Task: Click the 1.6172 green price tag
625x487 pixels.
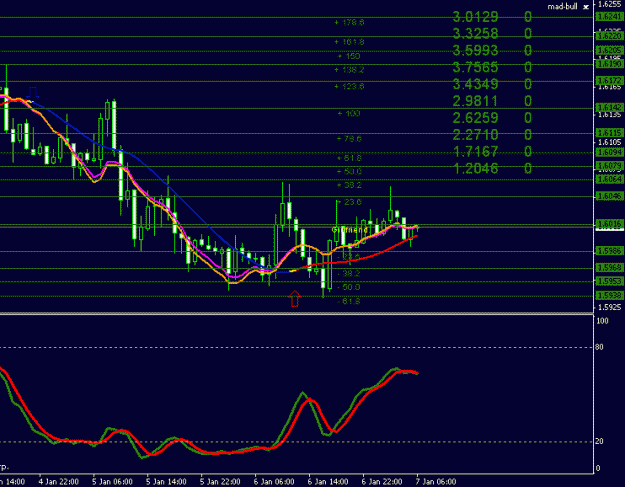Action: click(609, 81)
